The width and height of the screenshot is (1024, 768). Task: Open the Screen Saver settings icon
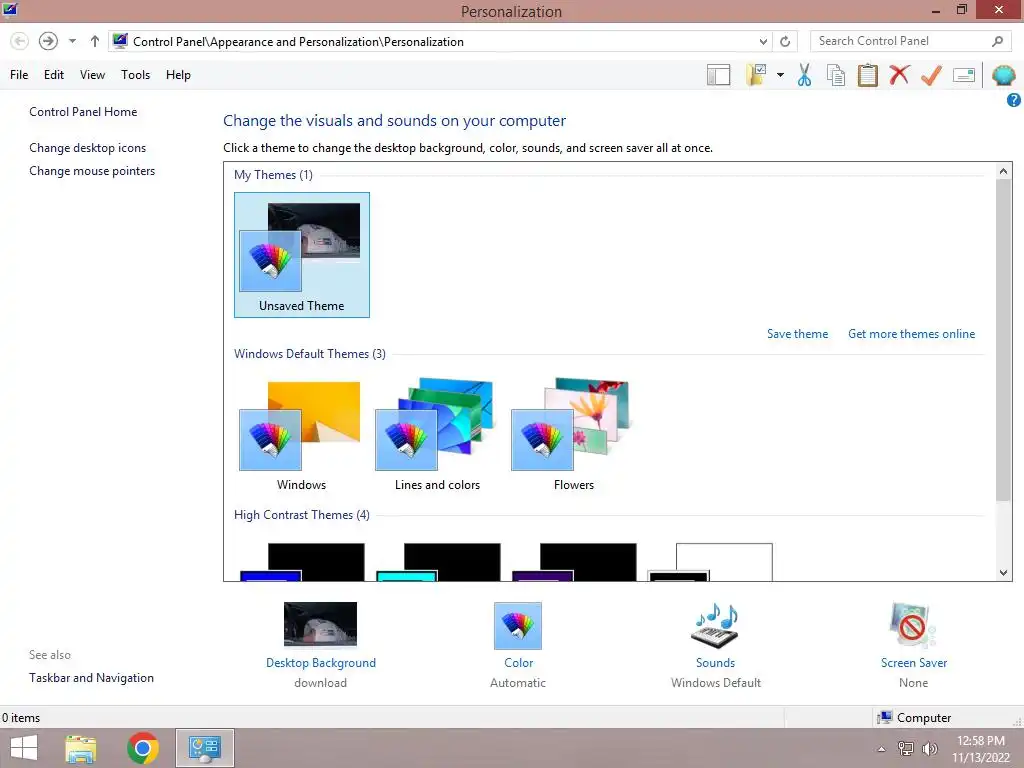913,626
